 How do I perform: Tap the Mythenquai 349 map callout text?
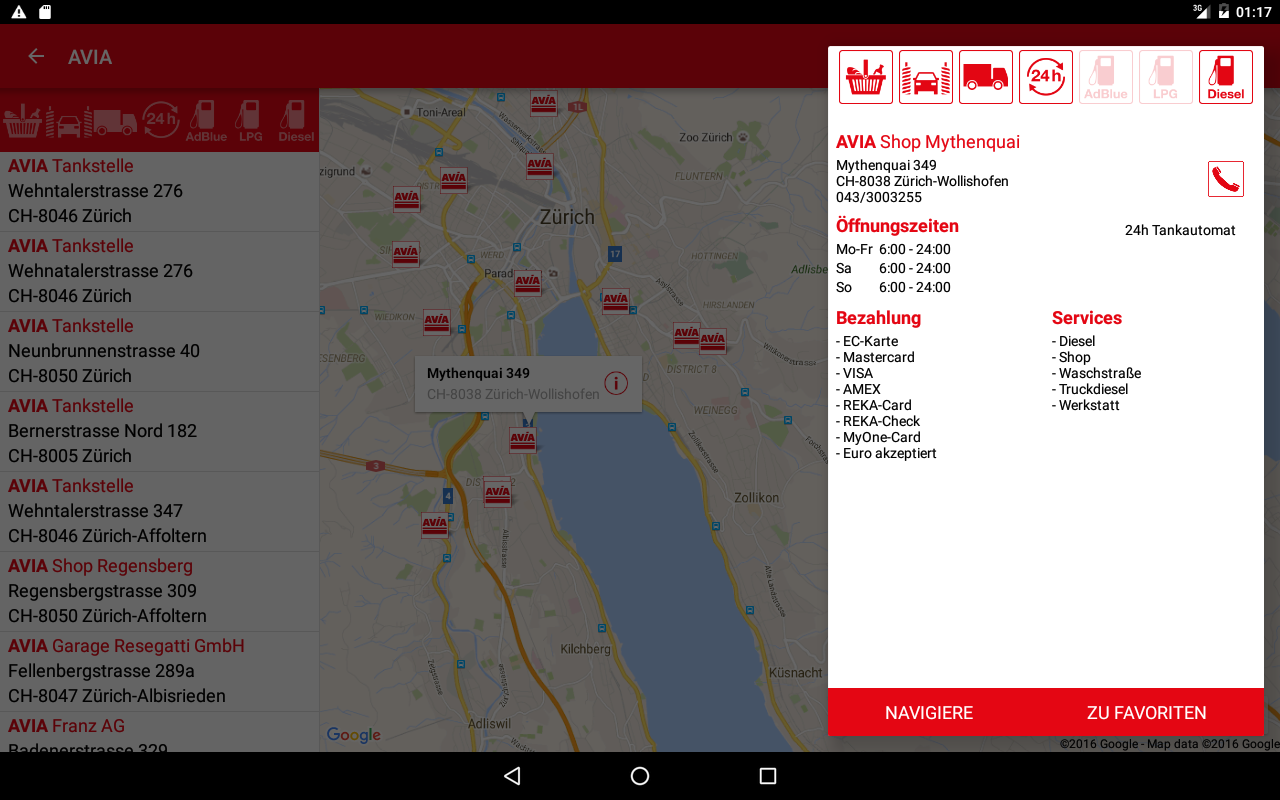(x=478, y=373)
